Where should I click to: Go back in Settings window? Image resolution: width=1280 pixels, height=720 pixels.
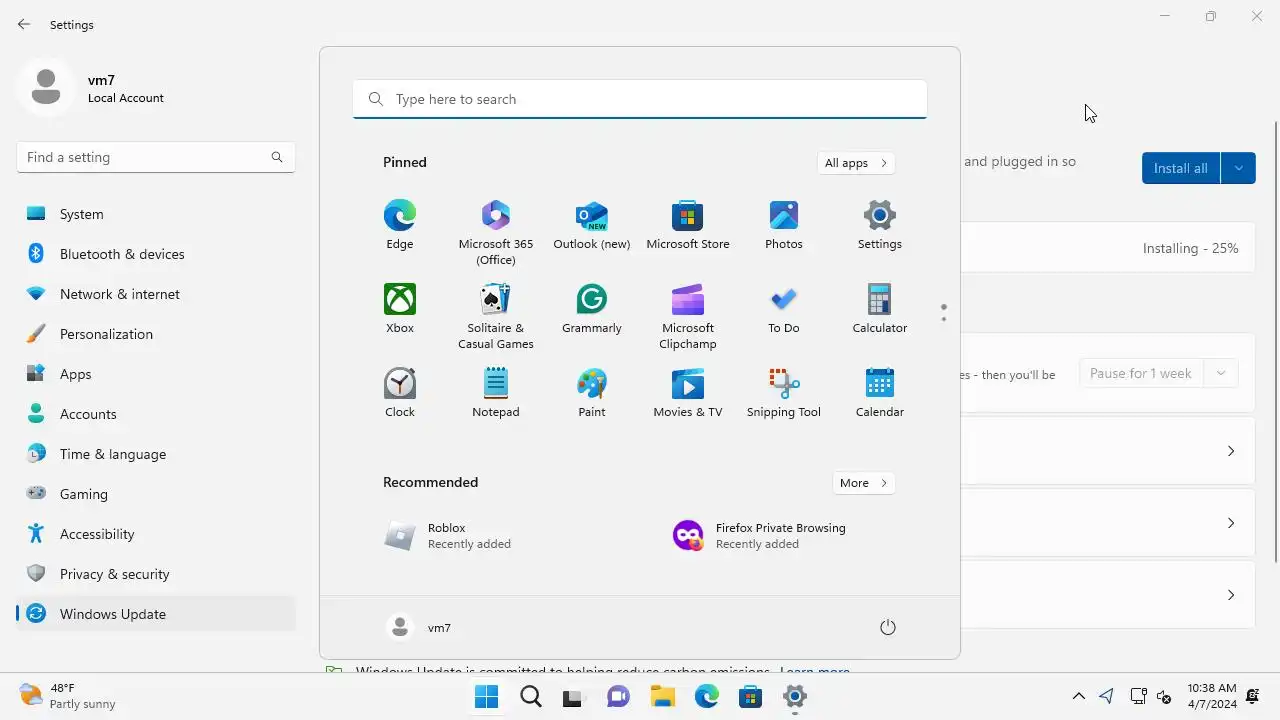[24, 24]
